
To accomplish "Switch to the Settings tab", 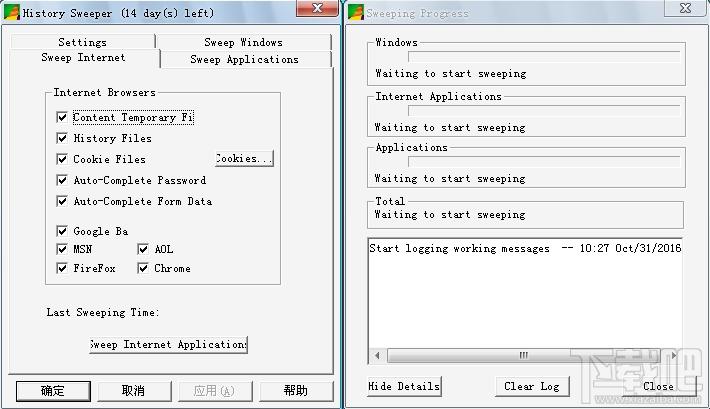I will point(82,42).
